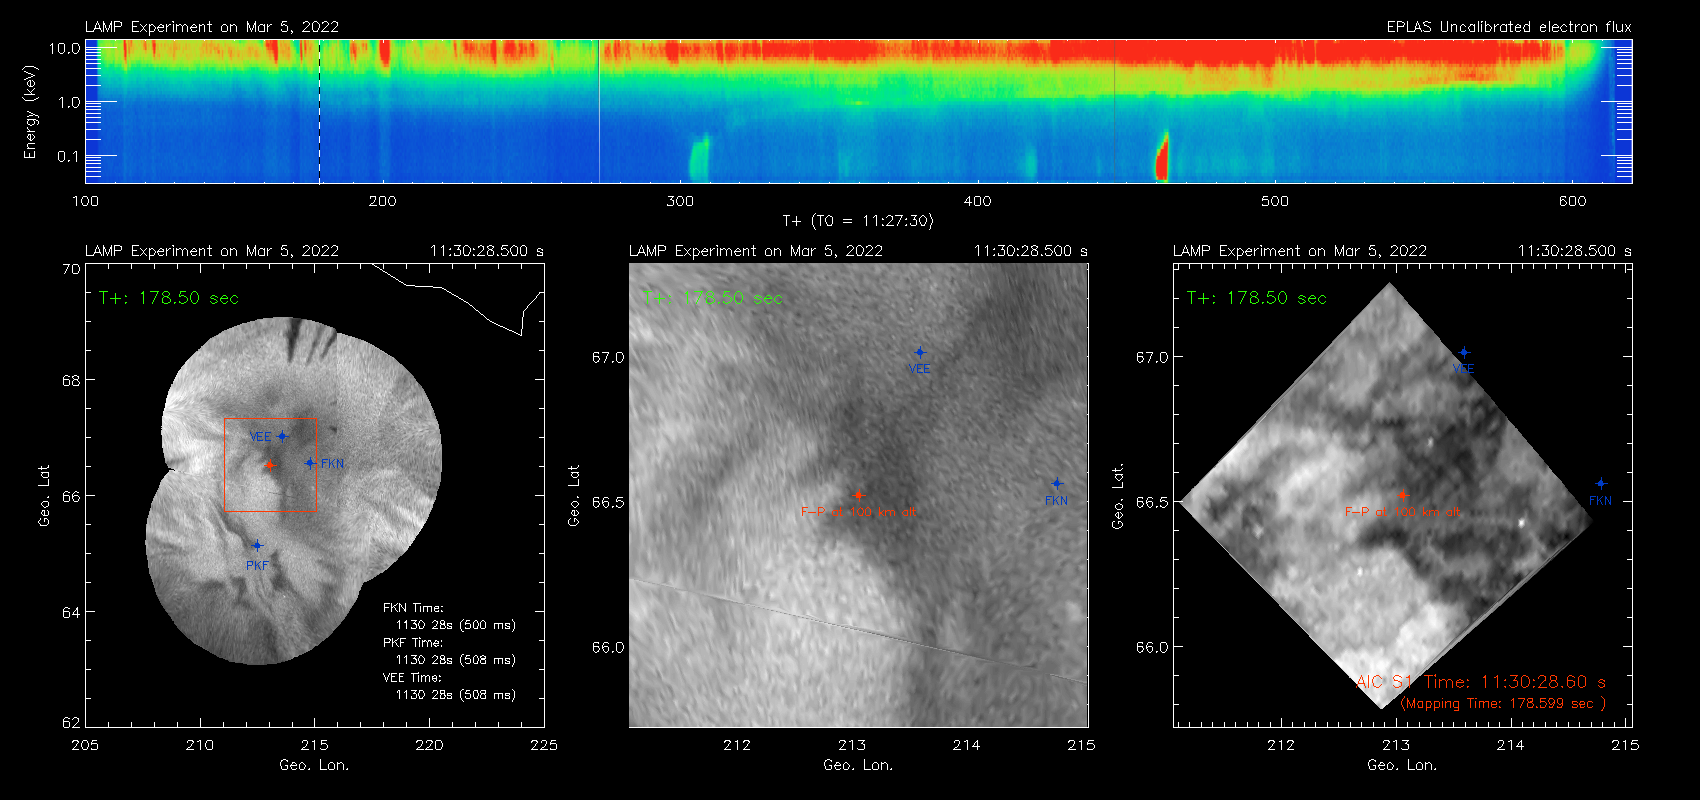The image size is (1700, 800).
Task: Click the 'T+ (T0 = 11:27:30)' axis title
Action: (x=857, y=221)
